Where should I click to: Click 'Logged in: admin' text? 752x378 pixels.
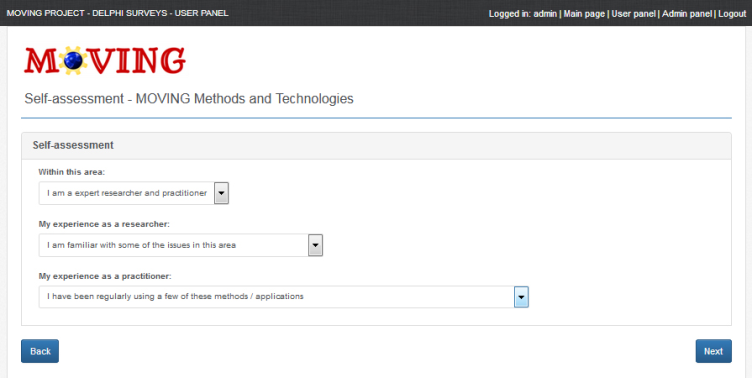click(x=523, y=14)
